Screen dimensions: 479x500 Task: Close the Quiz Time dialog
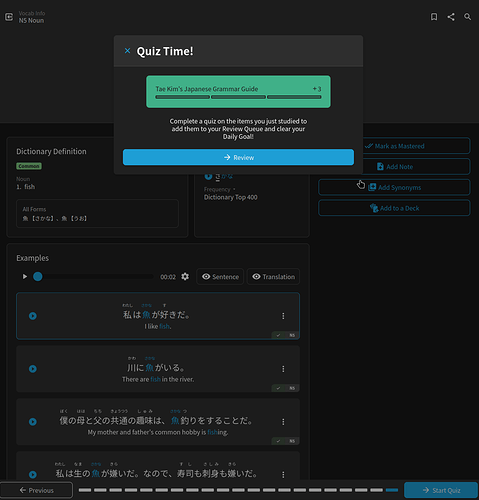pos(127,51)
